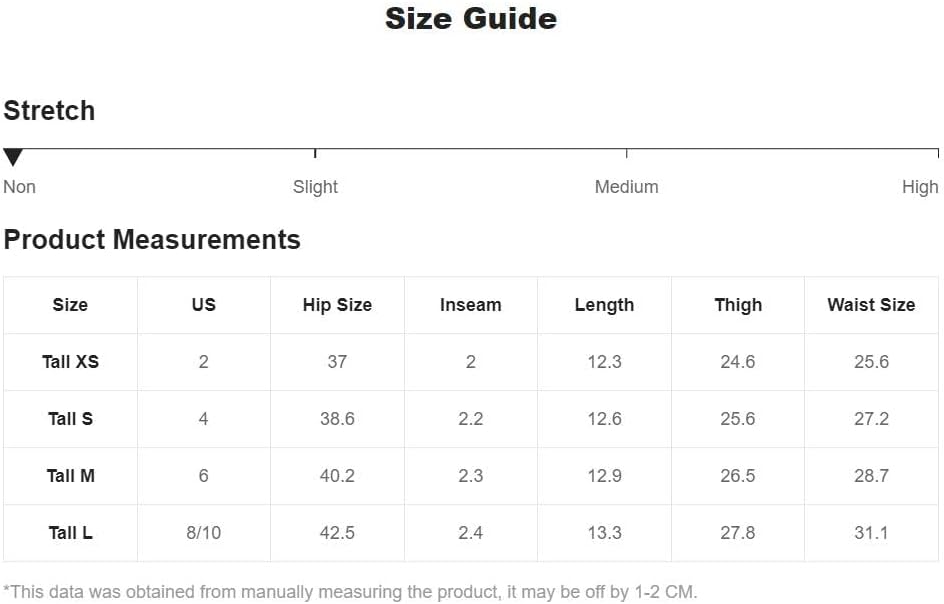The width and height of the screenshot is (944, 604).
Task: Click the Size Guide title
Action: [471, 19]
